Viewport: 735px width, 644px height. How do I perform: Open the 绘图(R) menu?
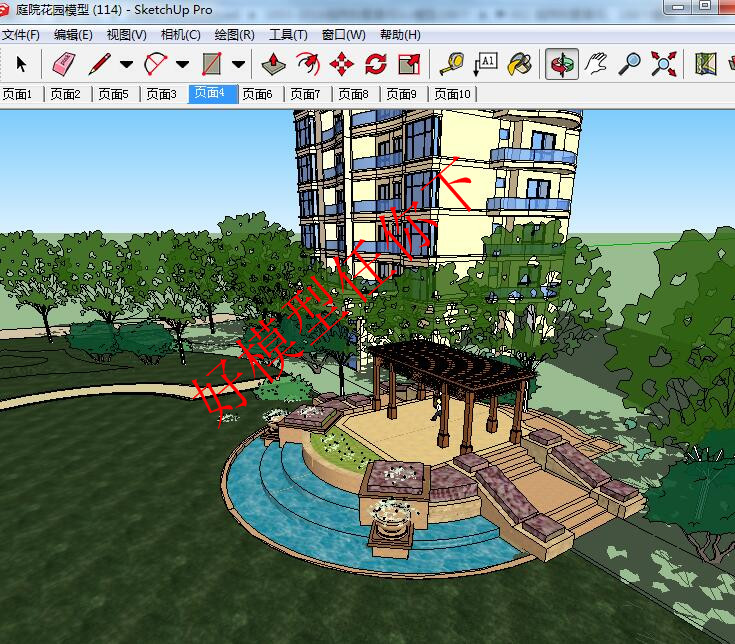tap(234, 35)
